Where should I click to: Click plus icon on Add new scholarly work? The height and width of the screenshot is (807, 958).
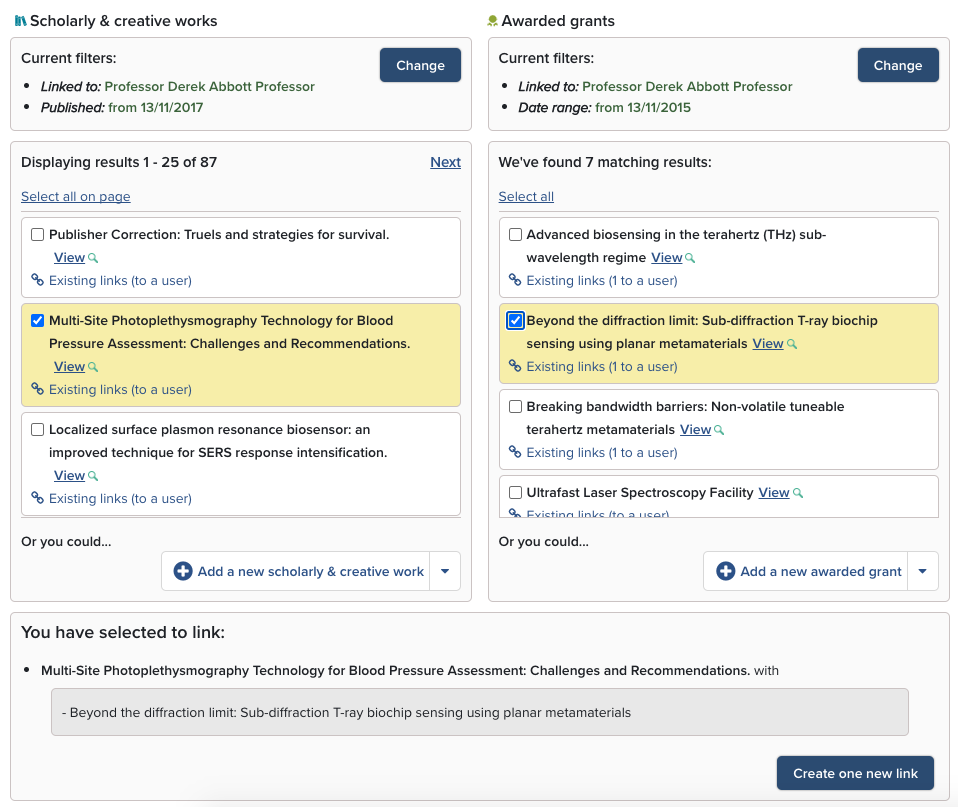[x=183, y=572]
